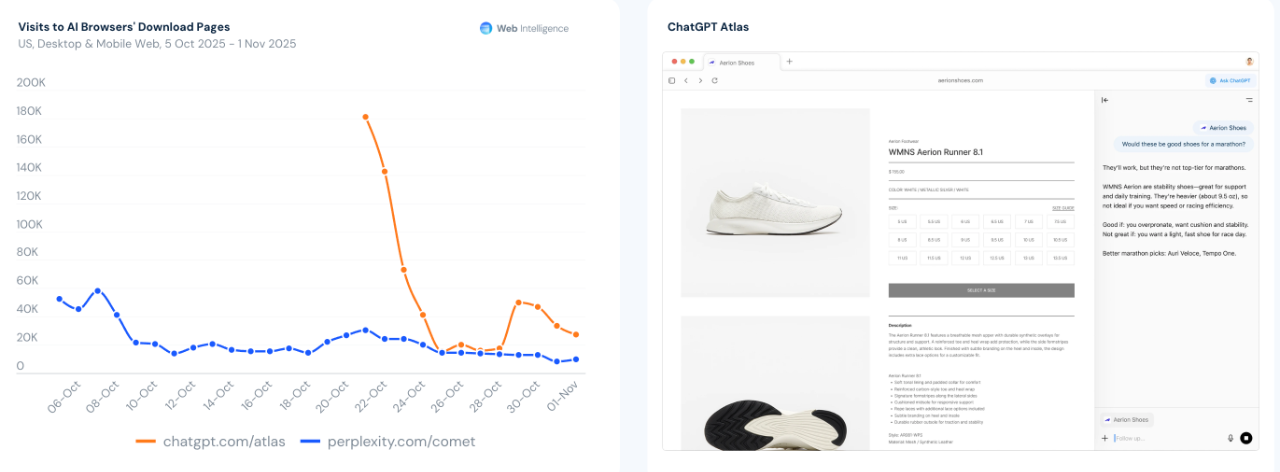Screen dimensions: 1280x472
Task: Open the Size Guide link
Action: [x=1063, y=207]
